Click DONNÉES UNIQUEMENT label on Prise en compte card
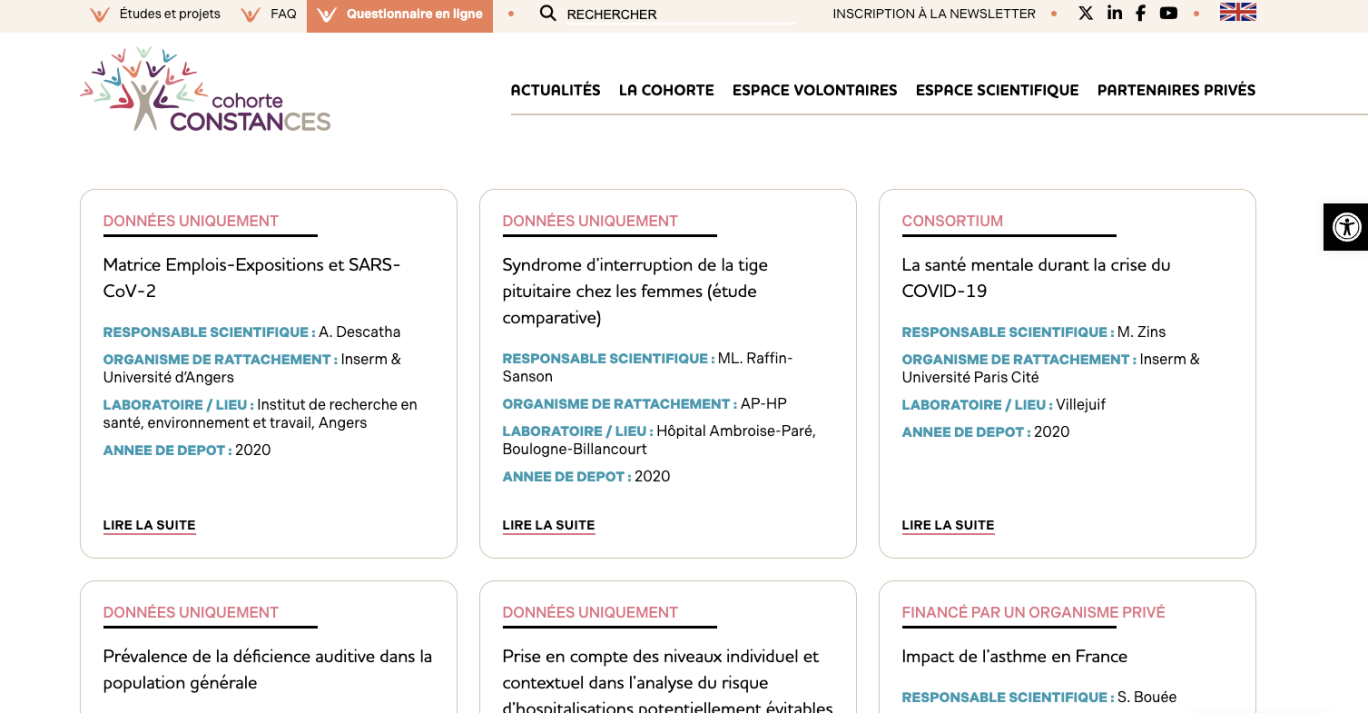1368x713 pixels. click(590, 613)
